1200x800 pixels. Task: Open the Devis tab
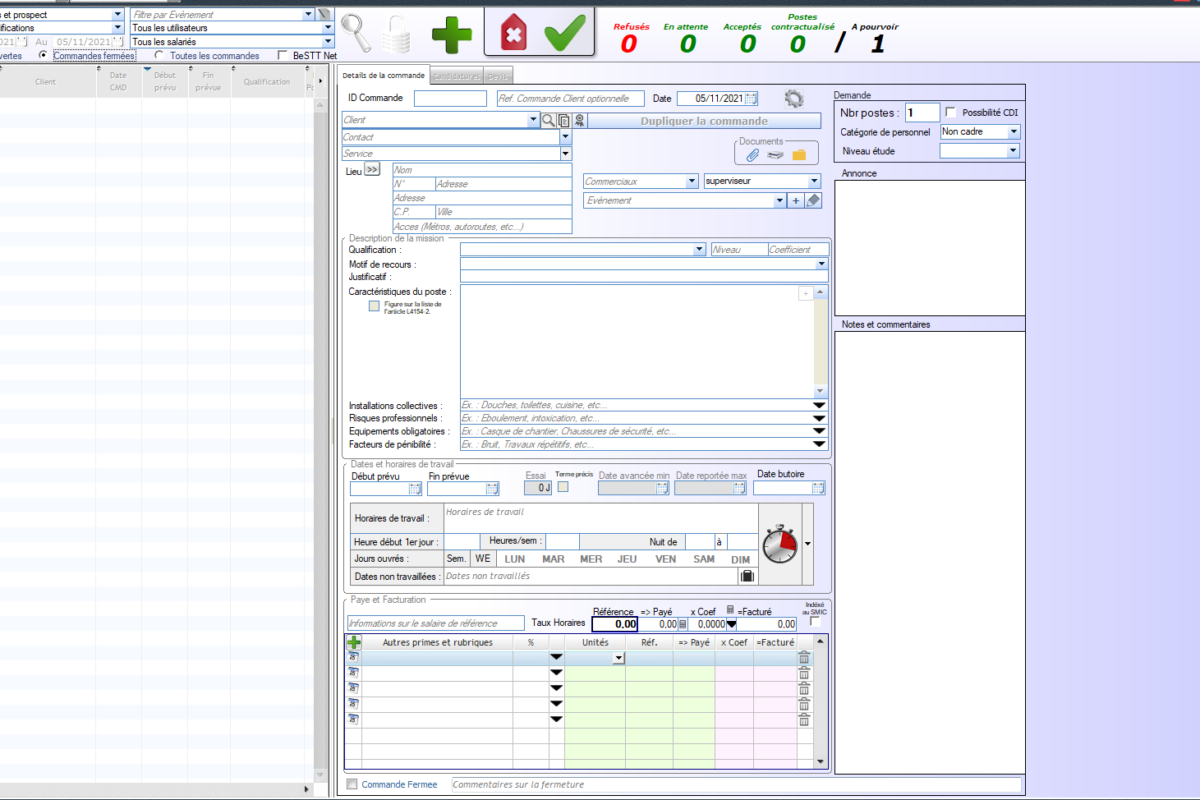point(497,76)
